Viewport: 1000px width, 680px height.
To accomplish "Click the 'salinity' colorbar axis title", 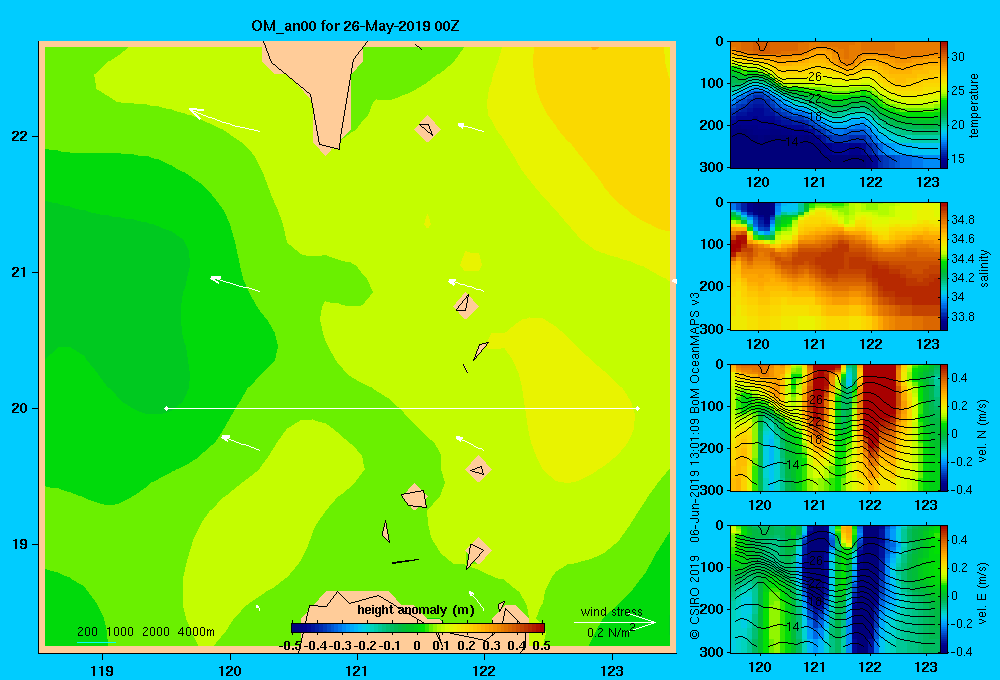I will (984, 269).
